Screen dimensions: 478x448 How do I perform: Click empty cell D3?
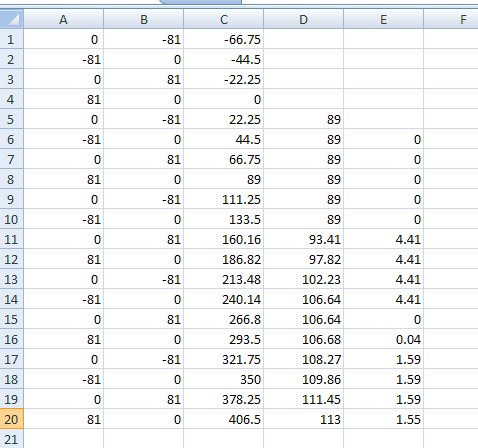[303, 79]
